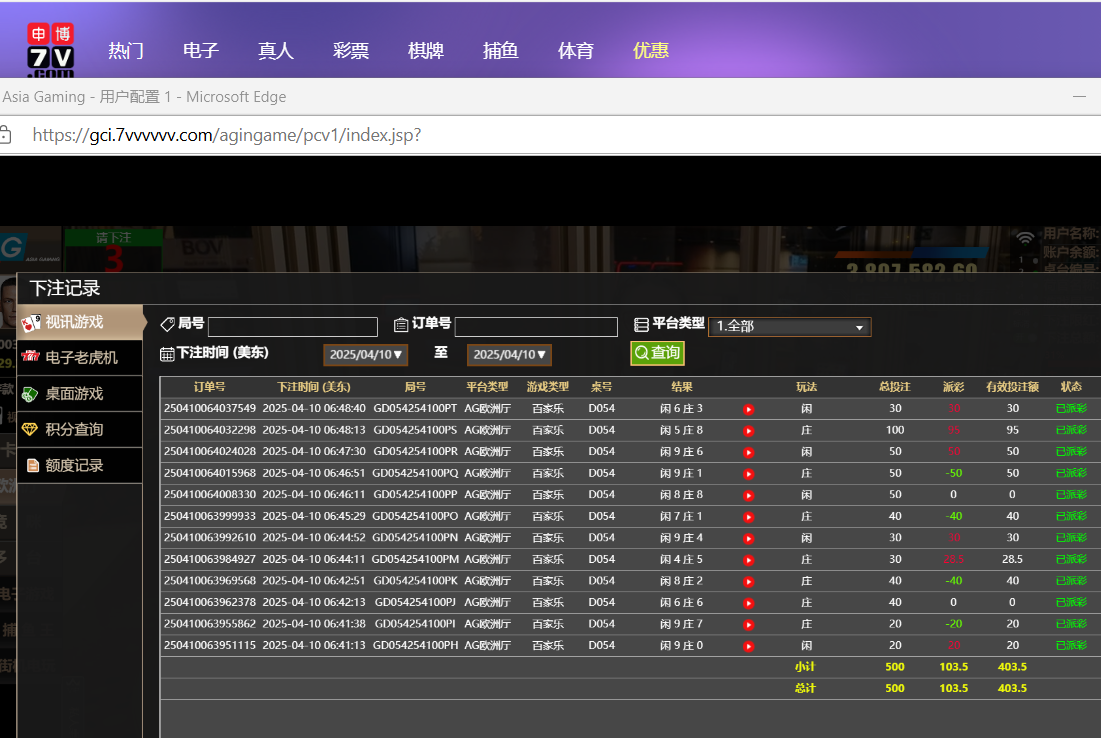Image resolution: width=1101 pixels, height=738 pixels.
Task: Click into the 局号 input field
Action: [293, 327]
